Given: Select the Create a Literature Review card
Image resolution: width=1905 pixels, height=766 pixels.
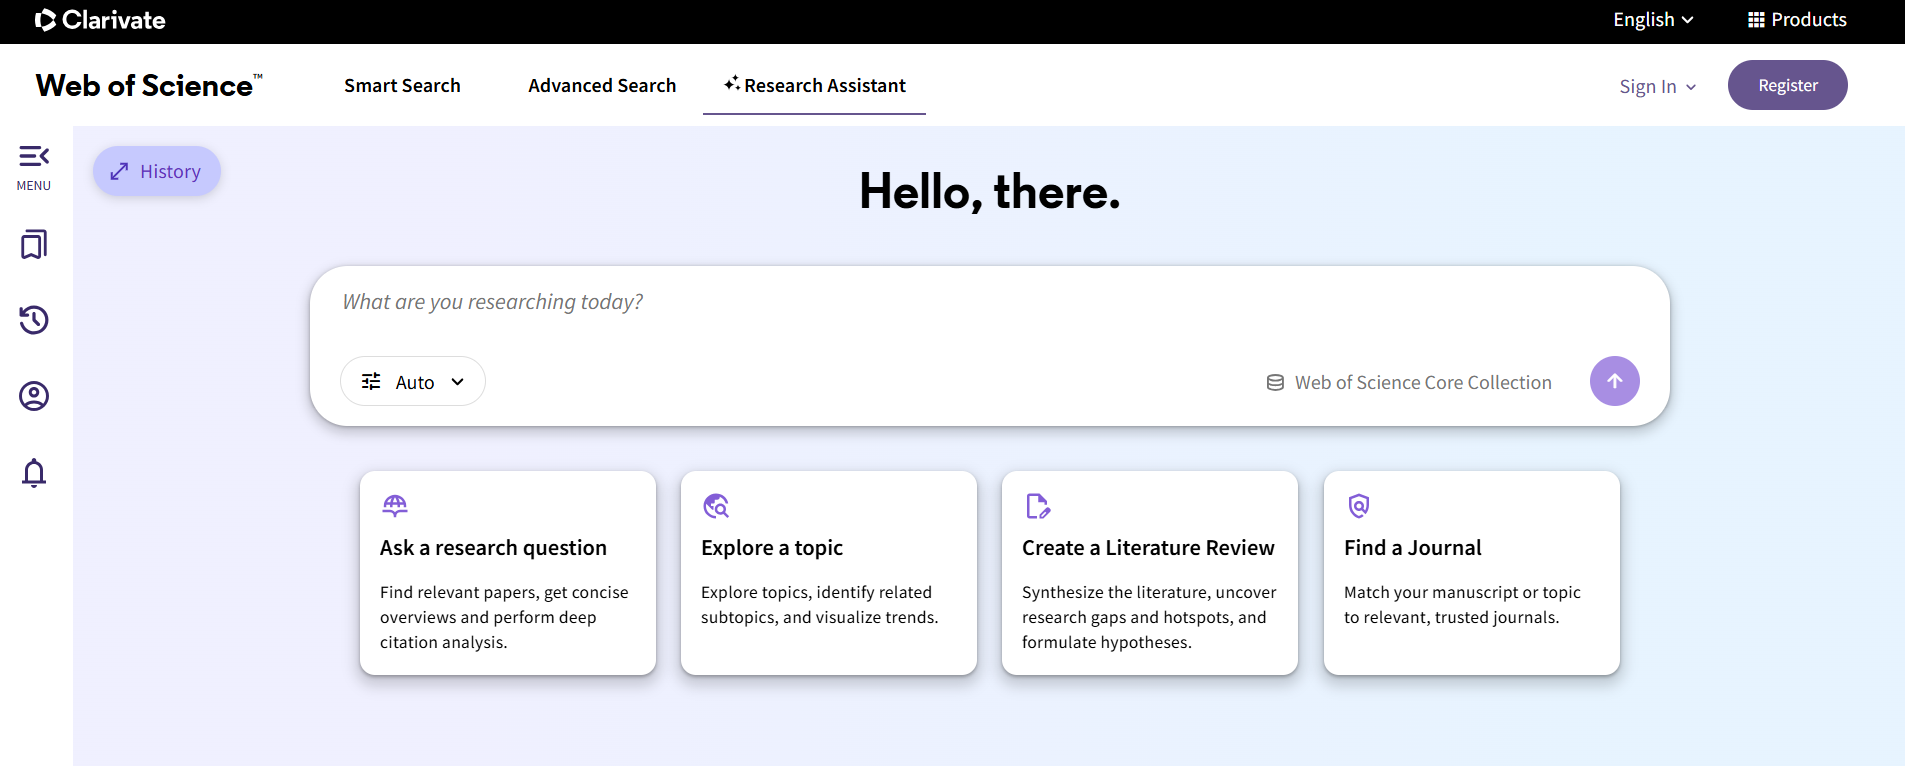Looking at the screenshot, I should point(1150,572).
